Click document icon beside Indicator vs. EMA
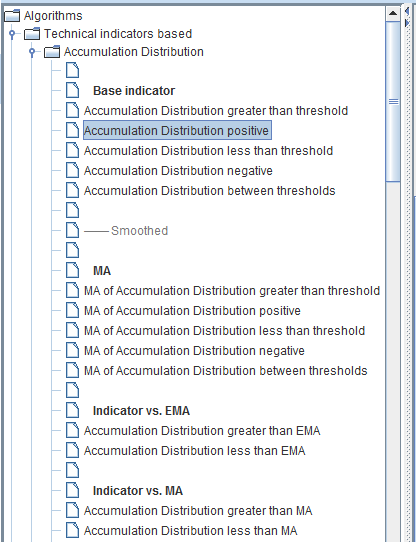The width and height of the screenshot is (416, 542). (x=72, y=411)
